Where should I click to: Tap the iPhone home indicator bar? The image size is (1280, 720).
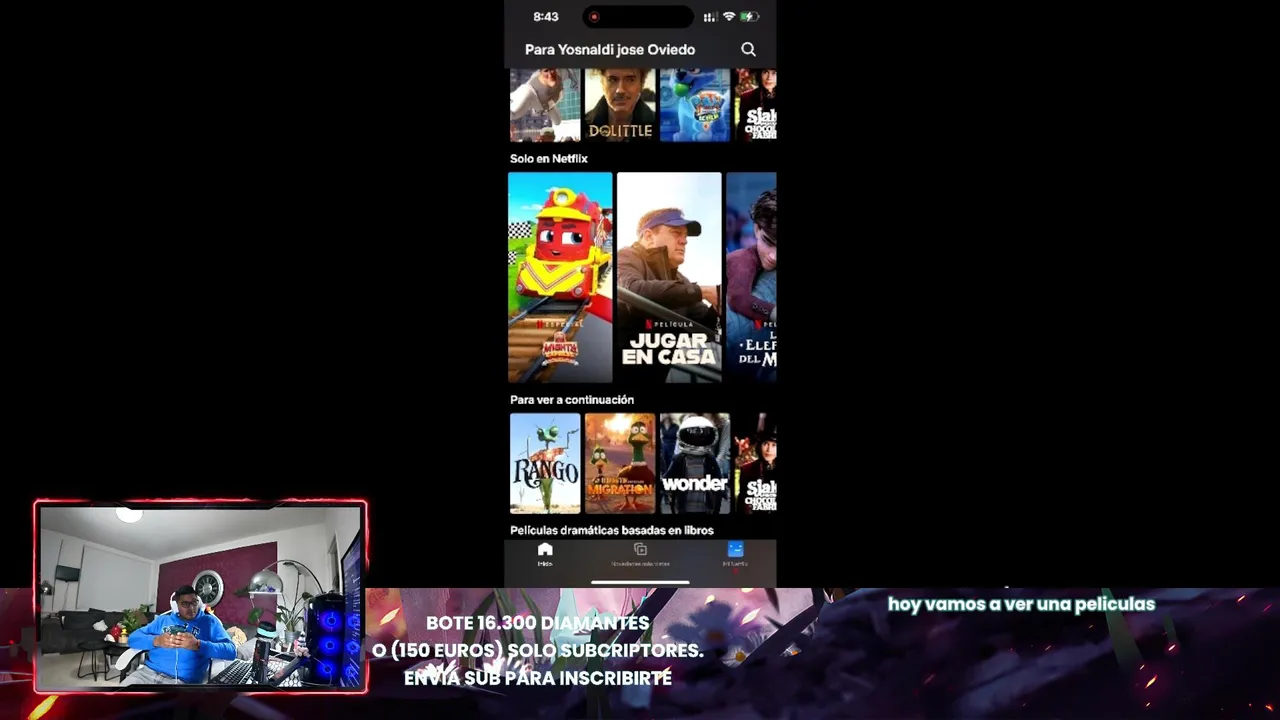click(640, 581)
